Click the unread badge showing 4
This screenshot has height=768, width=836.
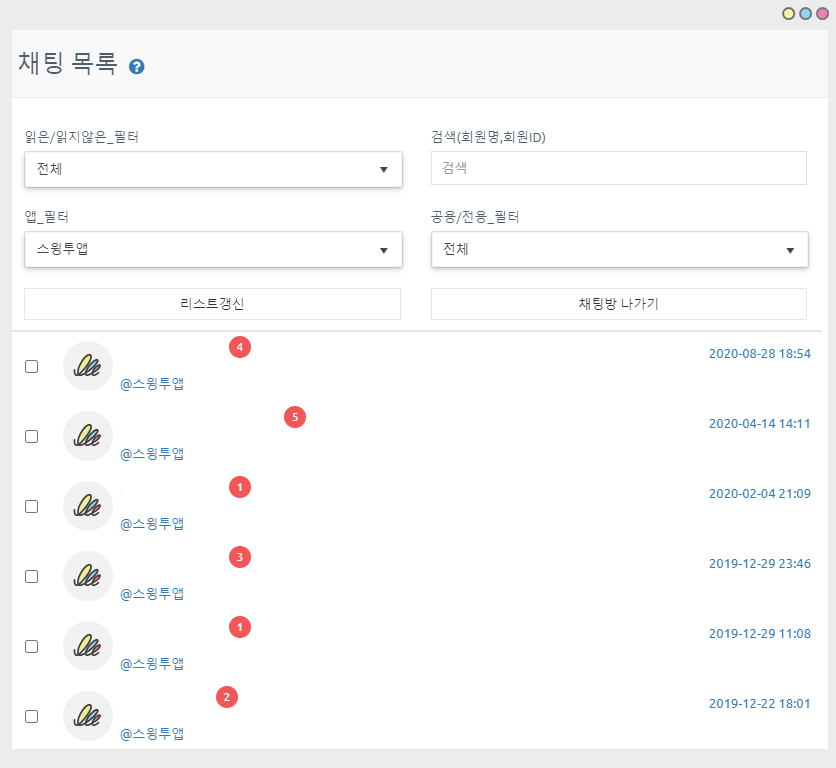pos(239,347)
